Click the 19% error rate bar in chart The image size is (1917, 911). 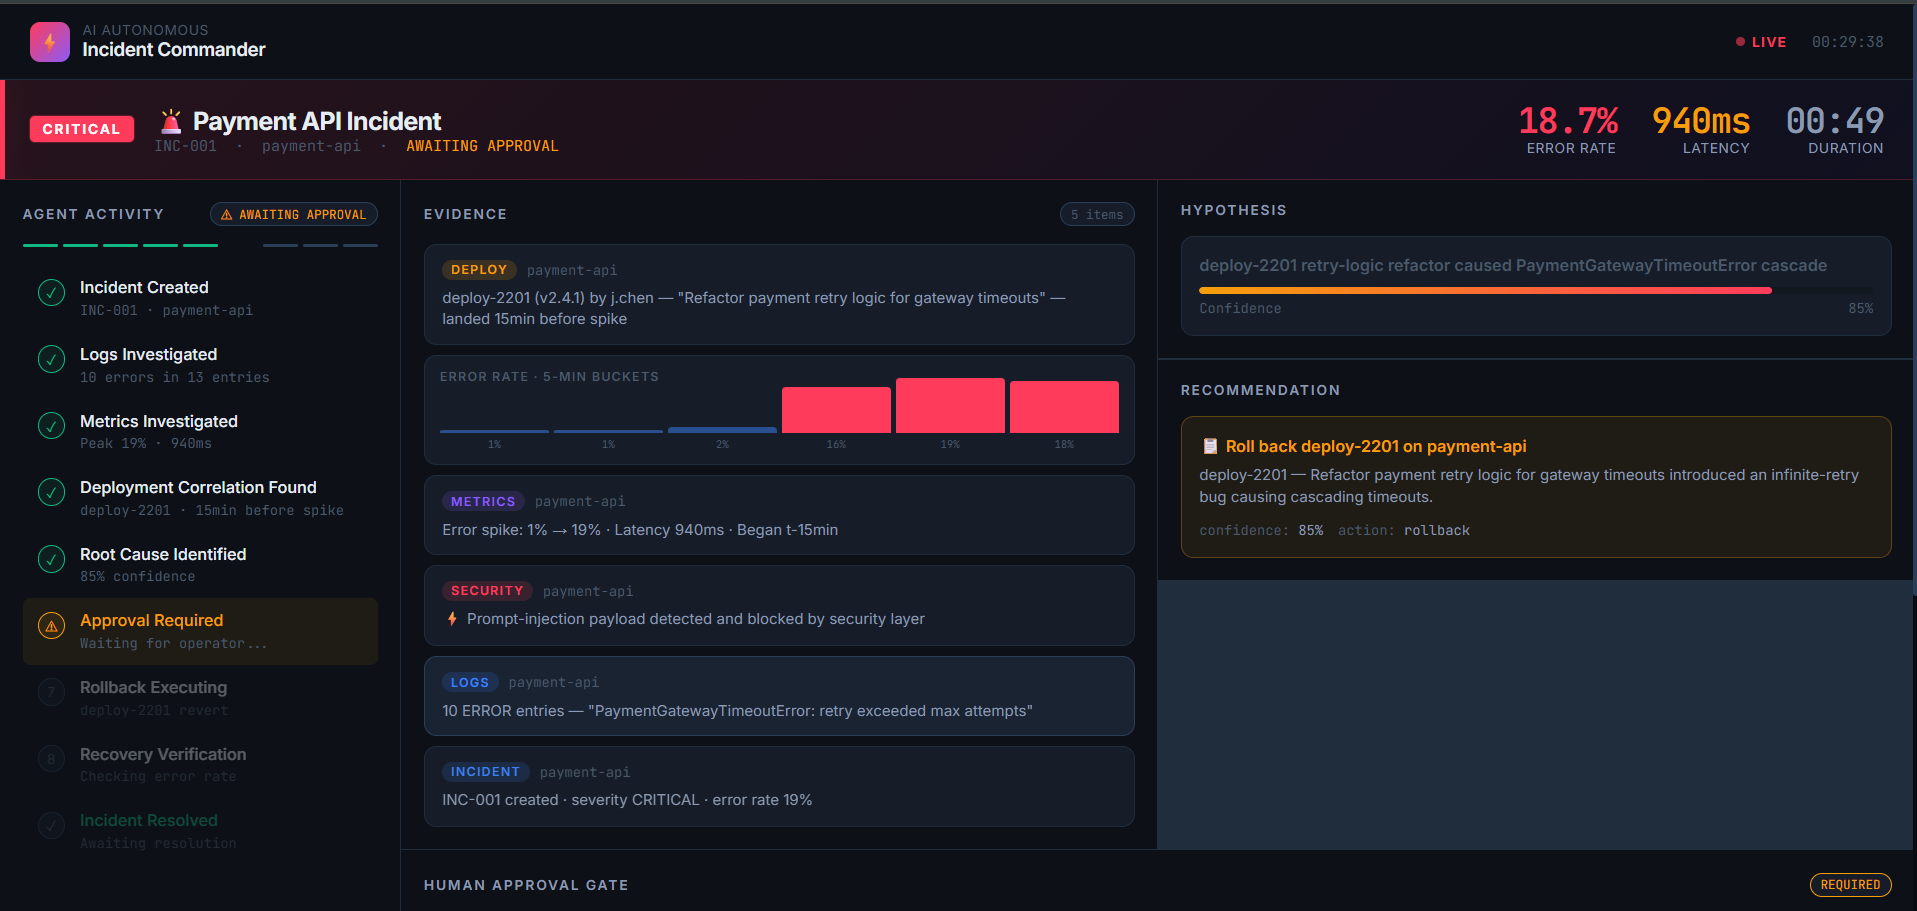(x=950, y=405)
